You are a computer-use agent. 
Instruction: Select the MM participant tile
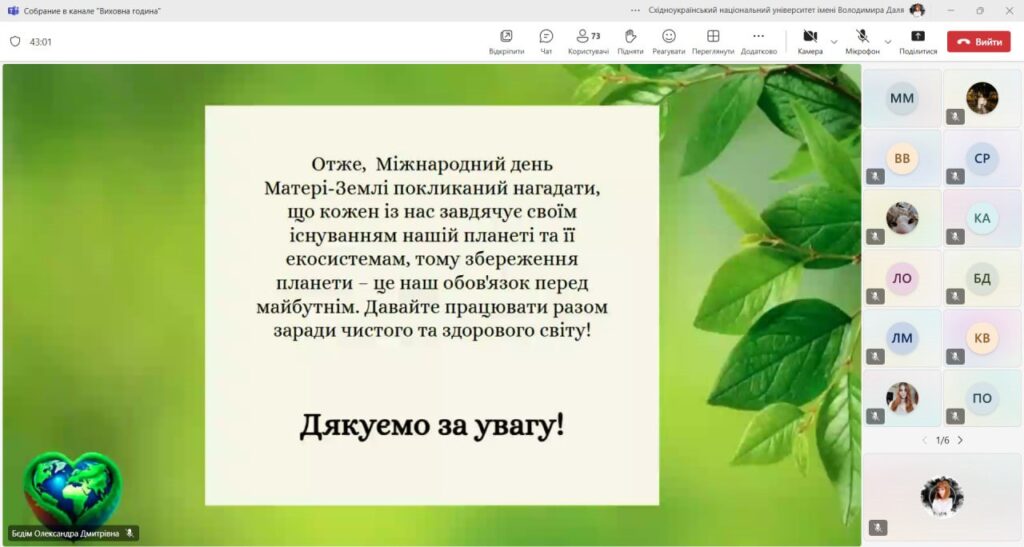pos(902,98)
